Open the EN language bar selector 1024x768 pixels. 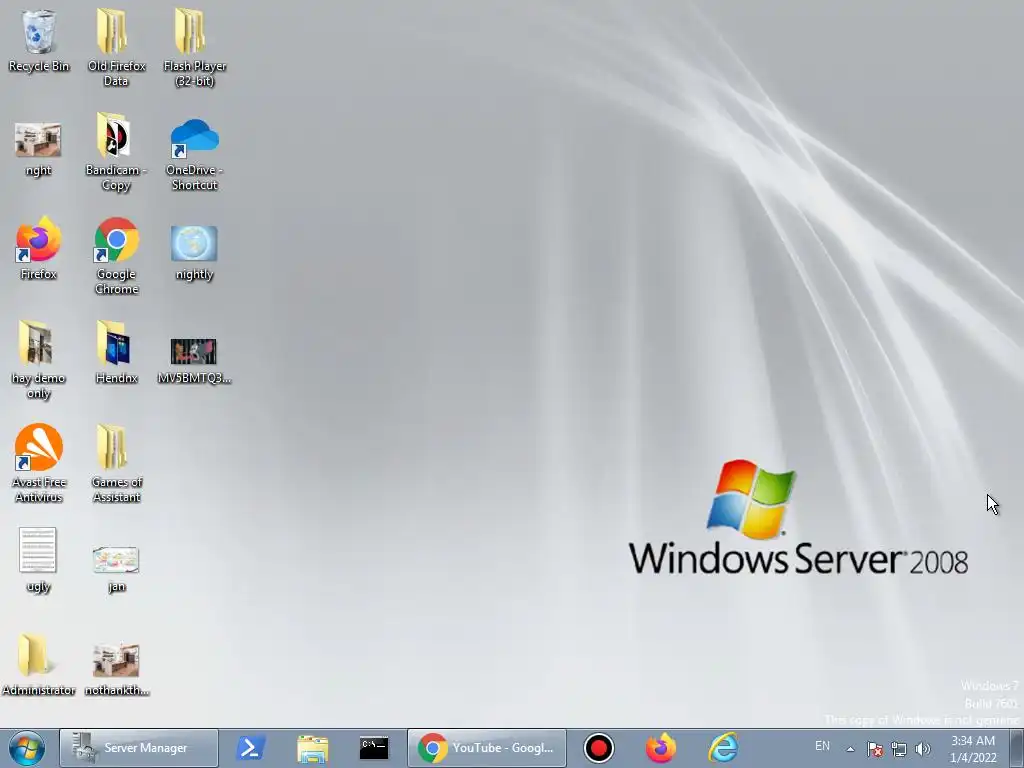click(822, 746)
